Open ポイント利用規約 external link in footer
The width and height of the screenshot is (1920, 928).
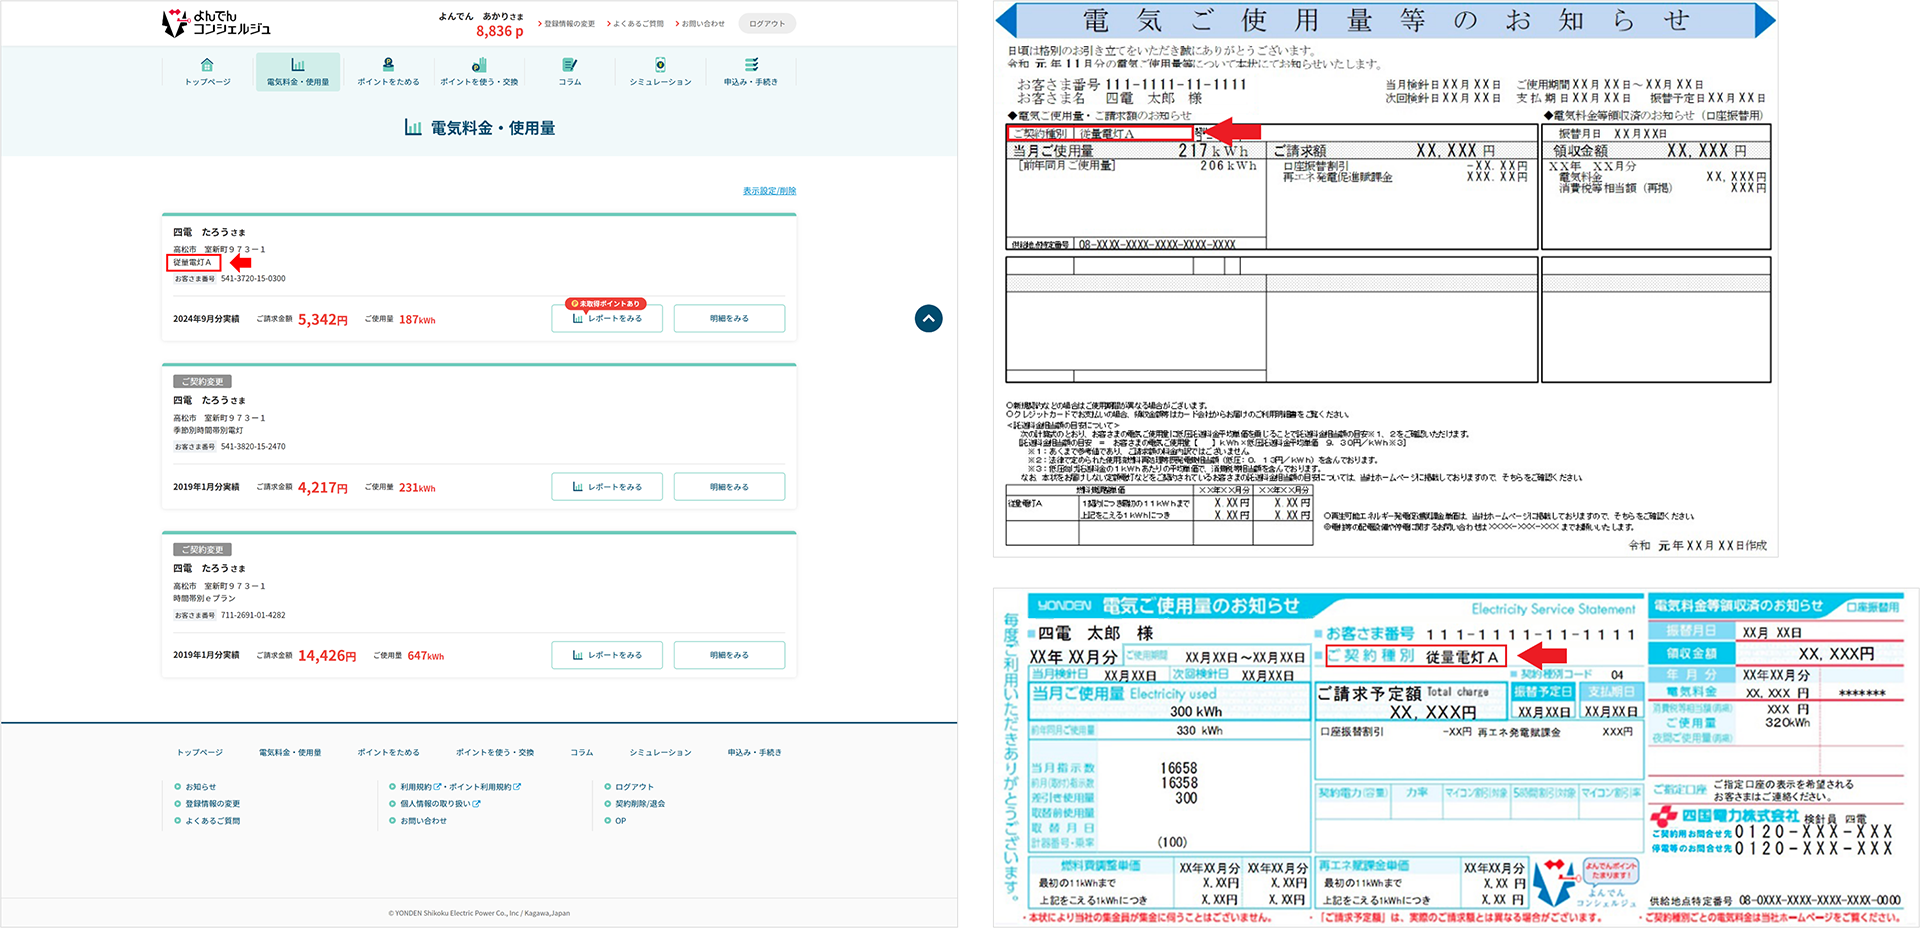coord(484,787)
